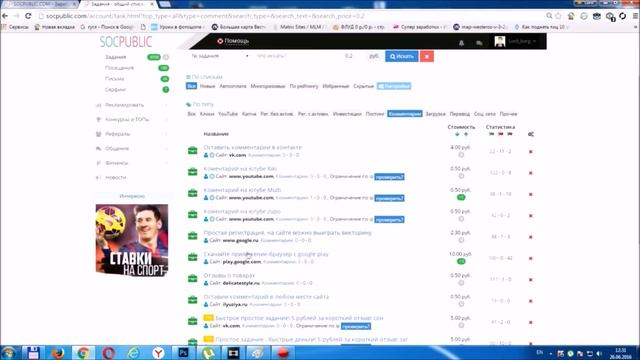Go back in the browser
Viewport: 640px width, 360px height.
5,16
